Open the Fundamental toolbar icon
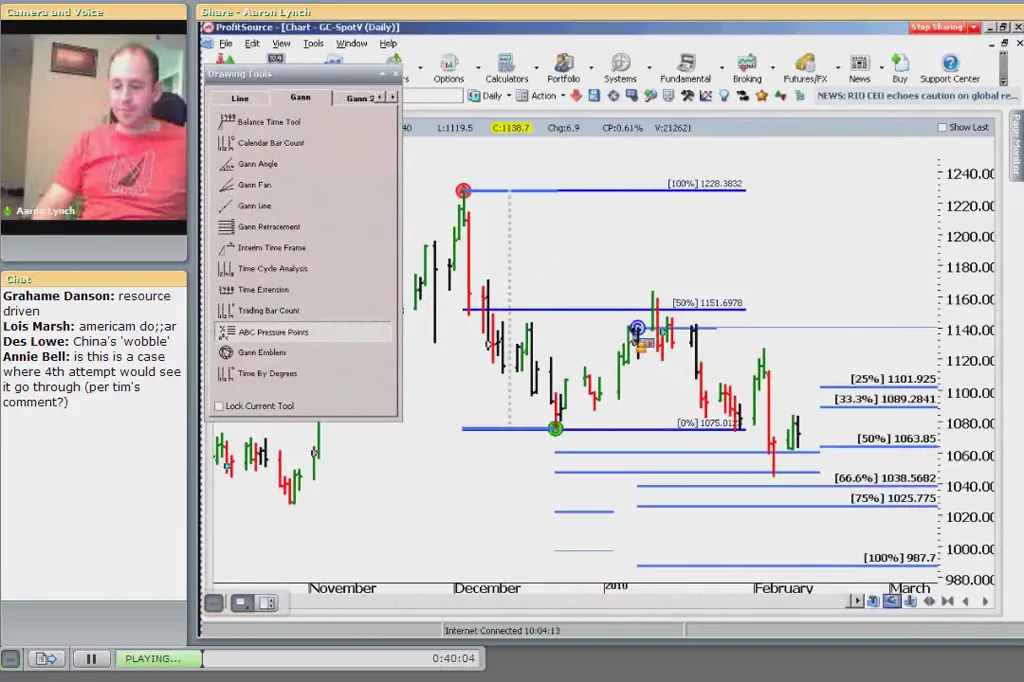 [685, 68]
